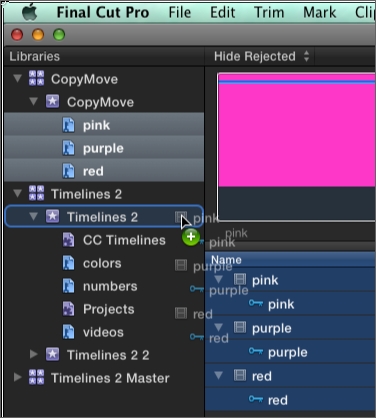Collapse the CopyMove event disclosure triangle

coord(33,102)
